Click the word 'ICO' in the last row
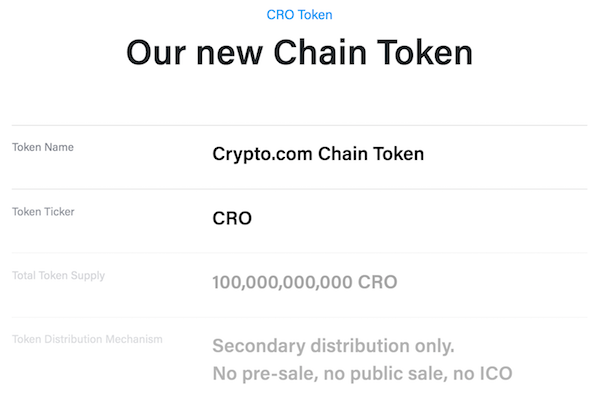Image resolution: width=600 pixels, height=405 pixels. coord(496,374)
